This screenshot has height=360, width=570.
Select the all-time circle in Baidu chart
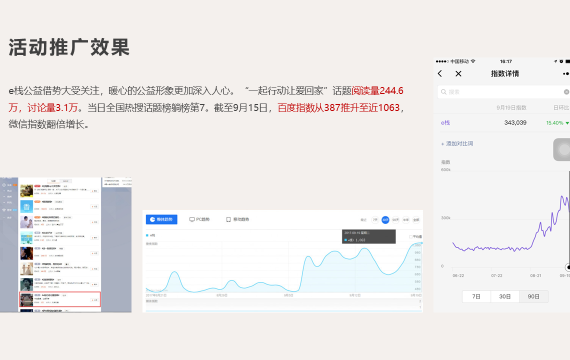(x=416, y=220)
